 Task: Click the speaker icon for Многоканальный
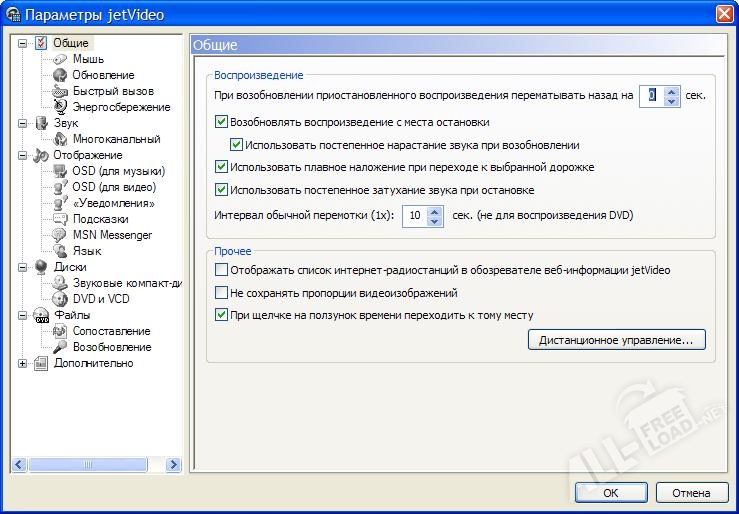coord(60,139)
